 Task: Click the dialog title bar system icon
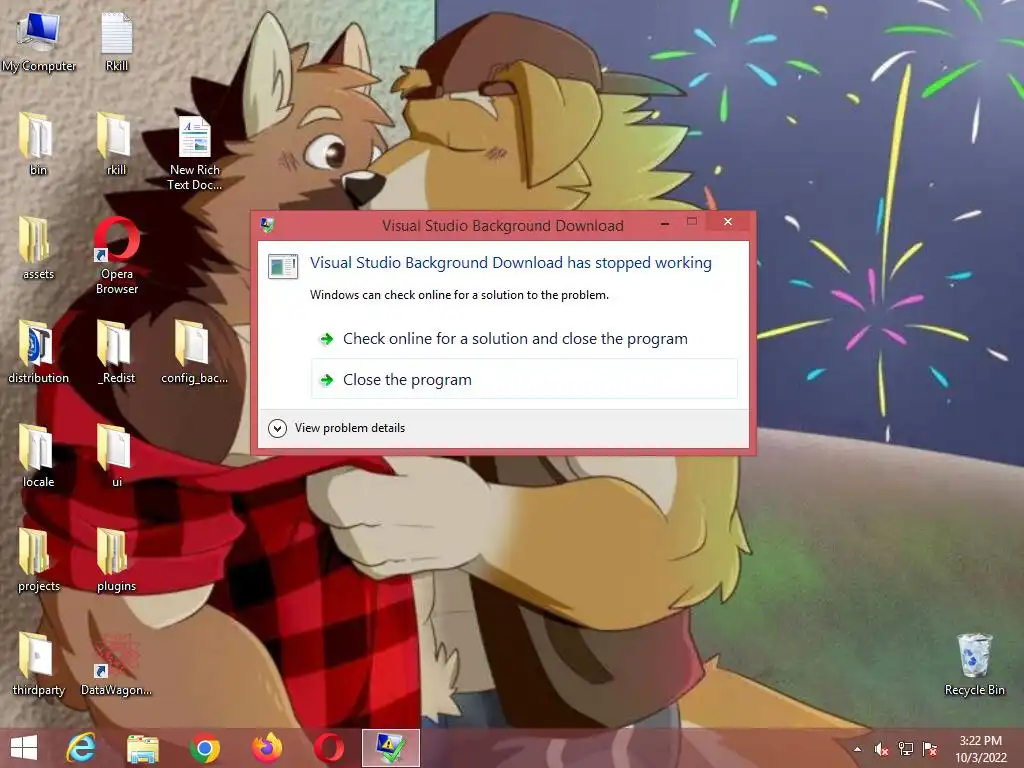tap(268, 225)
